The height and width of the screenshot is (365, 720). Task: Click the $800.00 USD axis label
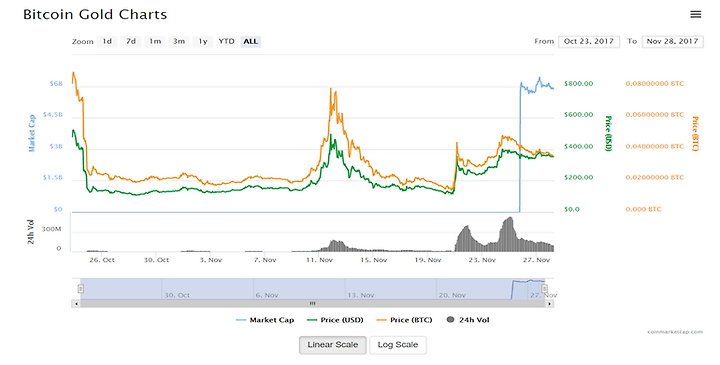[579, 84]
